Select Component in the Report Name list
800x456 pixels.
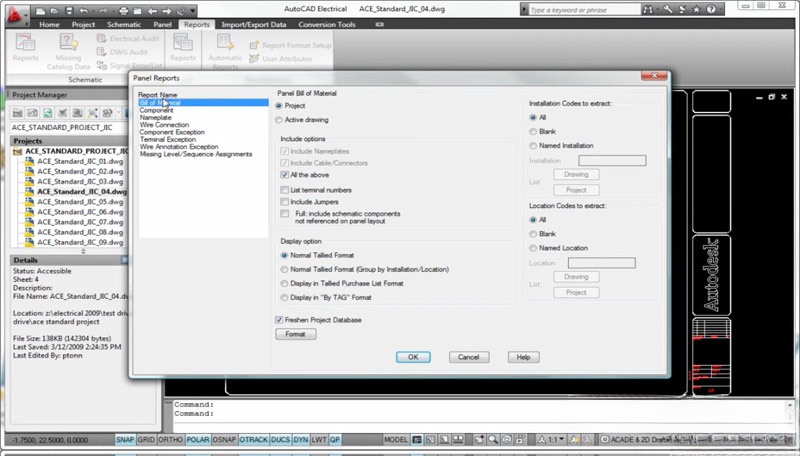[x=157, y=110]
